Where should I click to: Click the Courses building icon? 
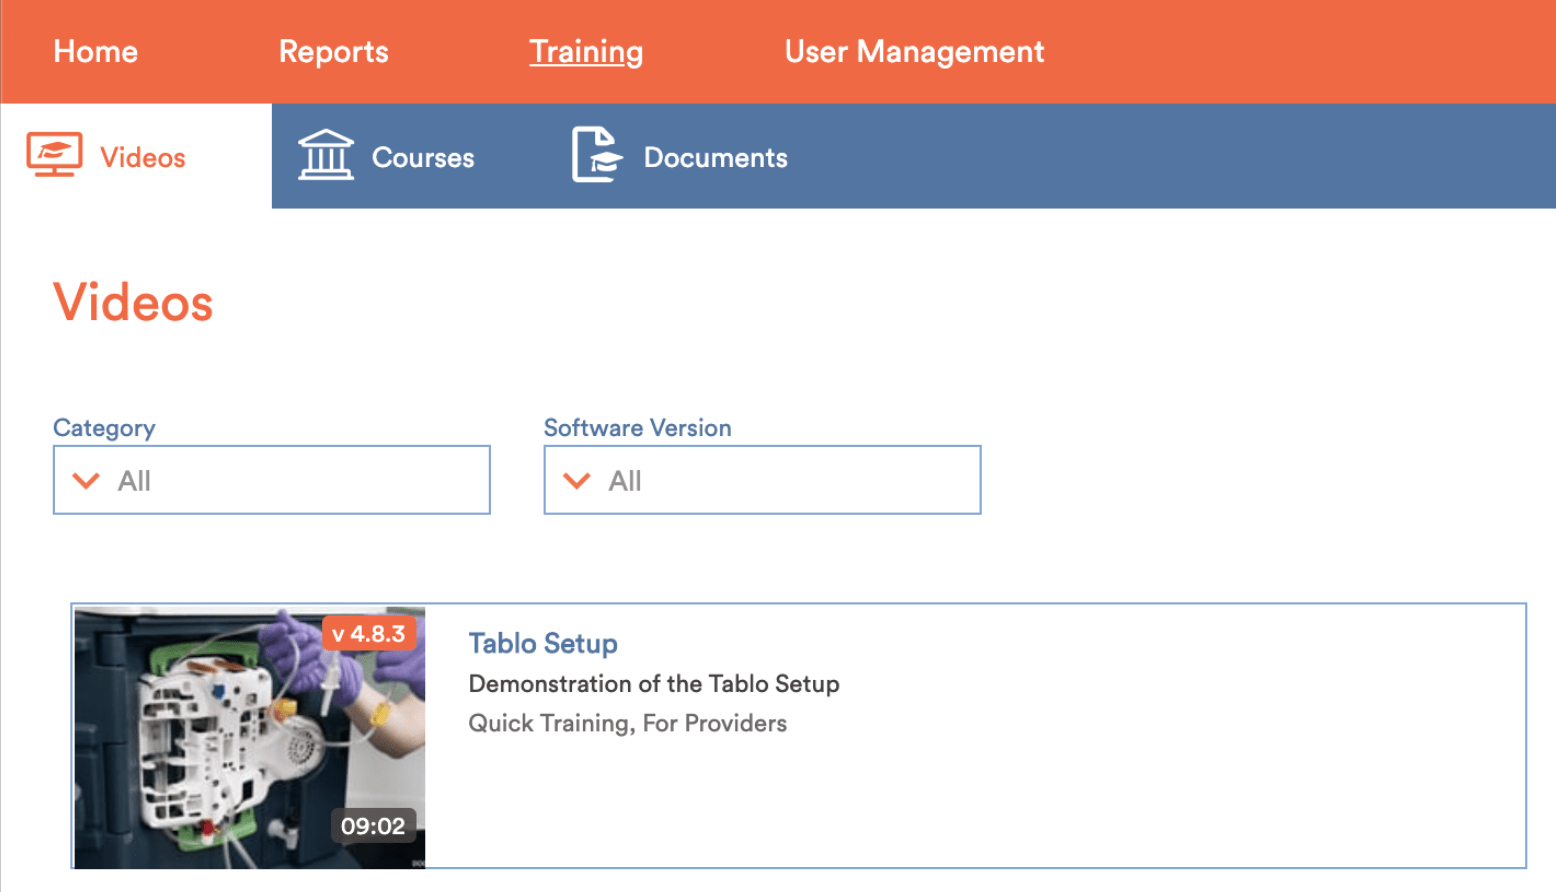(326, 155)
